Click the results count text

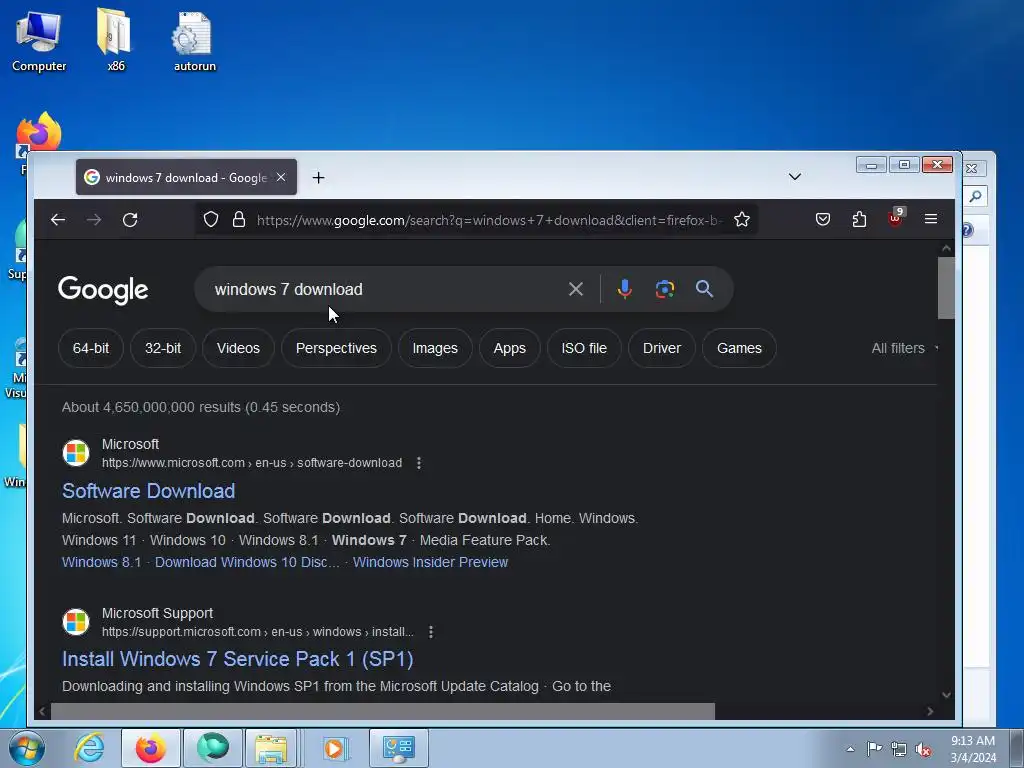click(200, 407)
